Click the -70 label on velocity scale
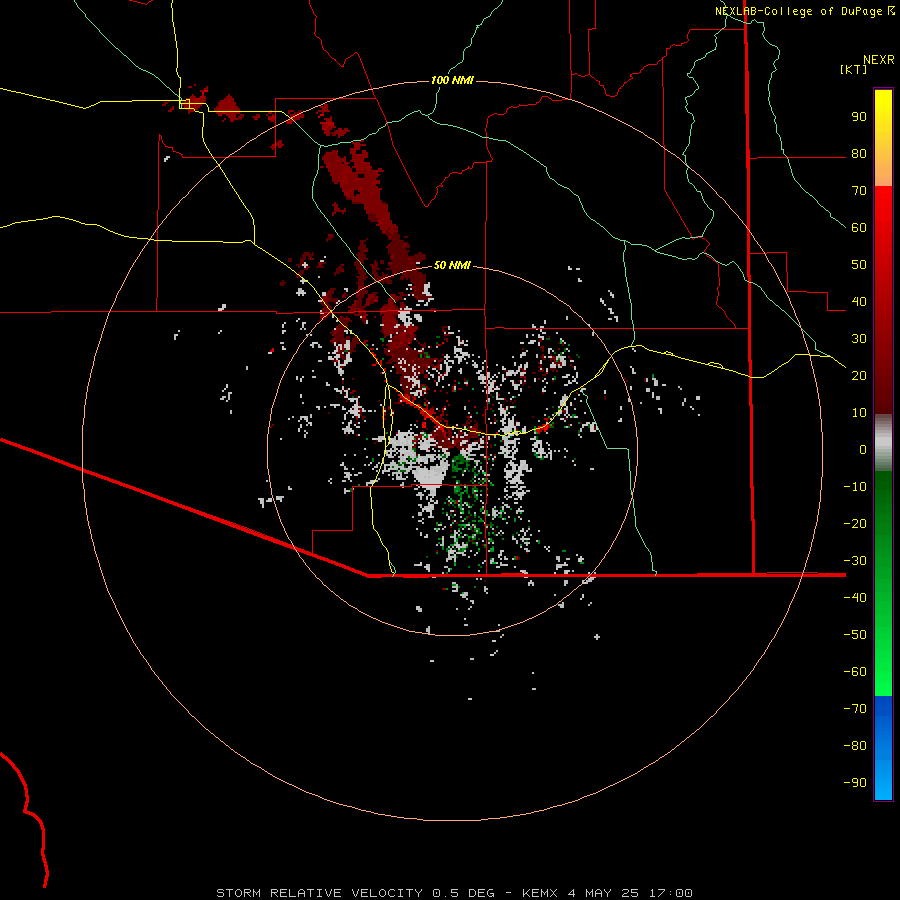This screenshot has width=900, height=900. coord(855,709)
